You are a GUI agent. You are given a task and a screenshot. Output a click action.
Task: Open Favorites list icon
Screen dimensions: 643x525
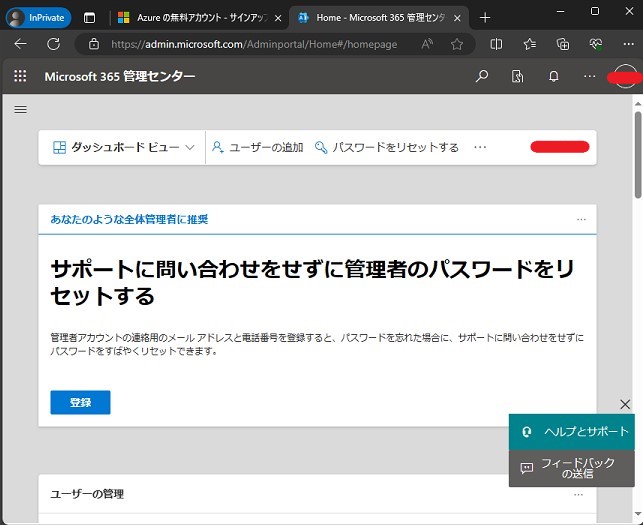[529, 43]
